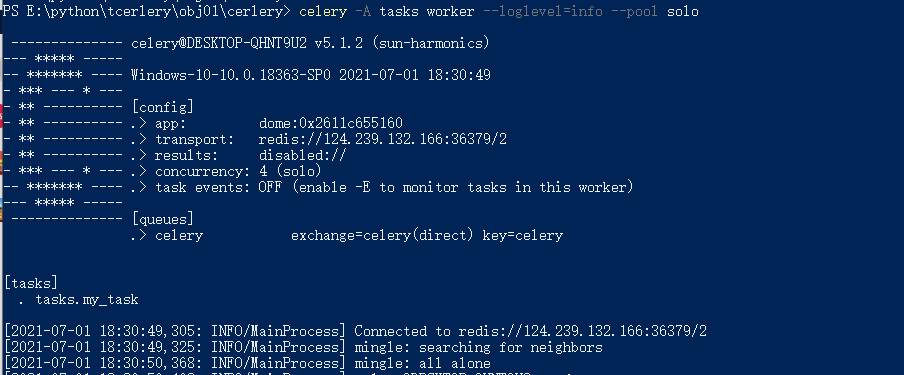The width and height of the screenshot is (904, 375).
Task: Click the redis URL in the Connected to log line
Action: click(x=582, y=331)
